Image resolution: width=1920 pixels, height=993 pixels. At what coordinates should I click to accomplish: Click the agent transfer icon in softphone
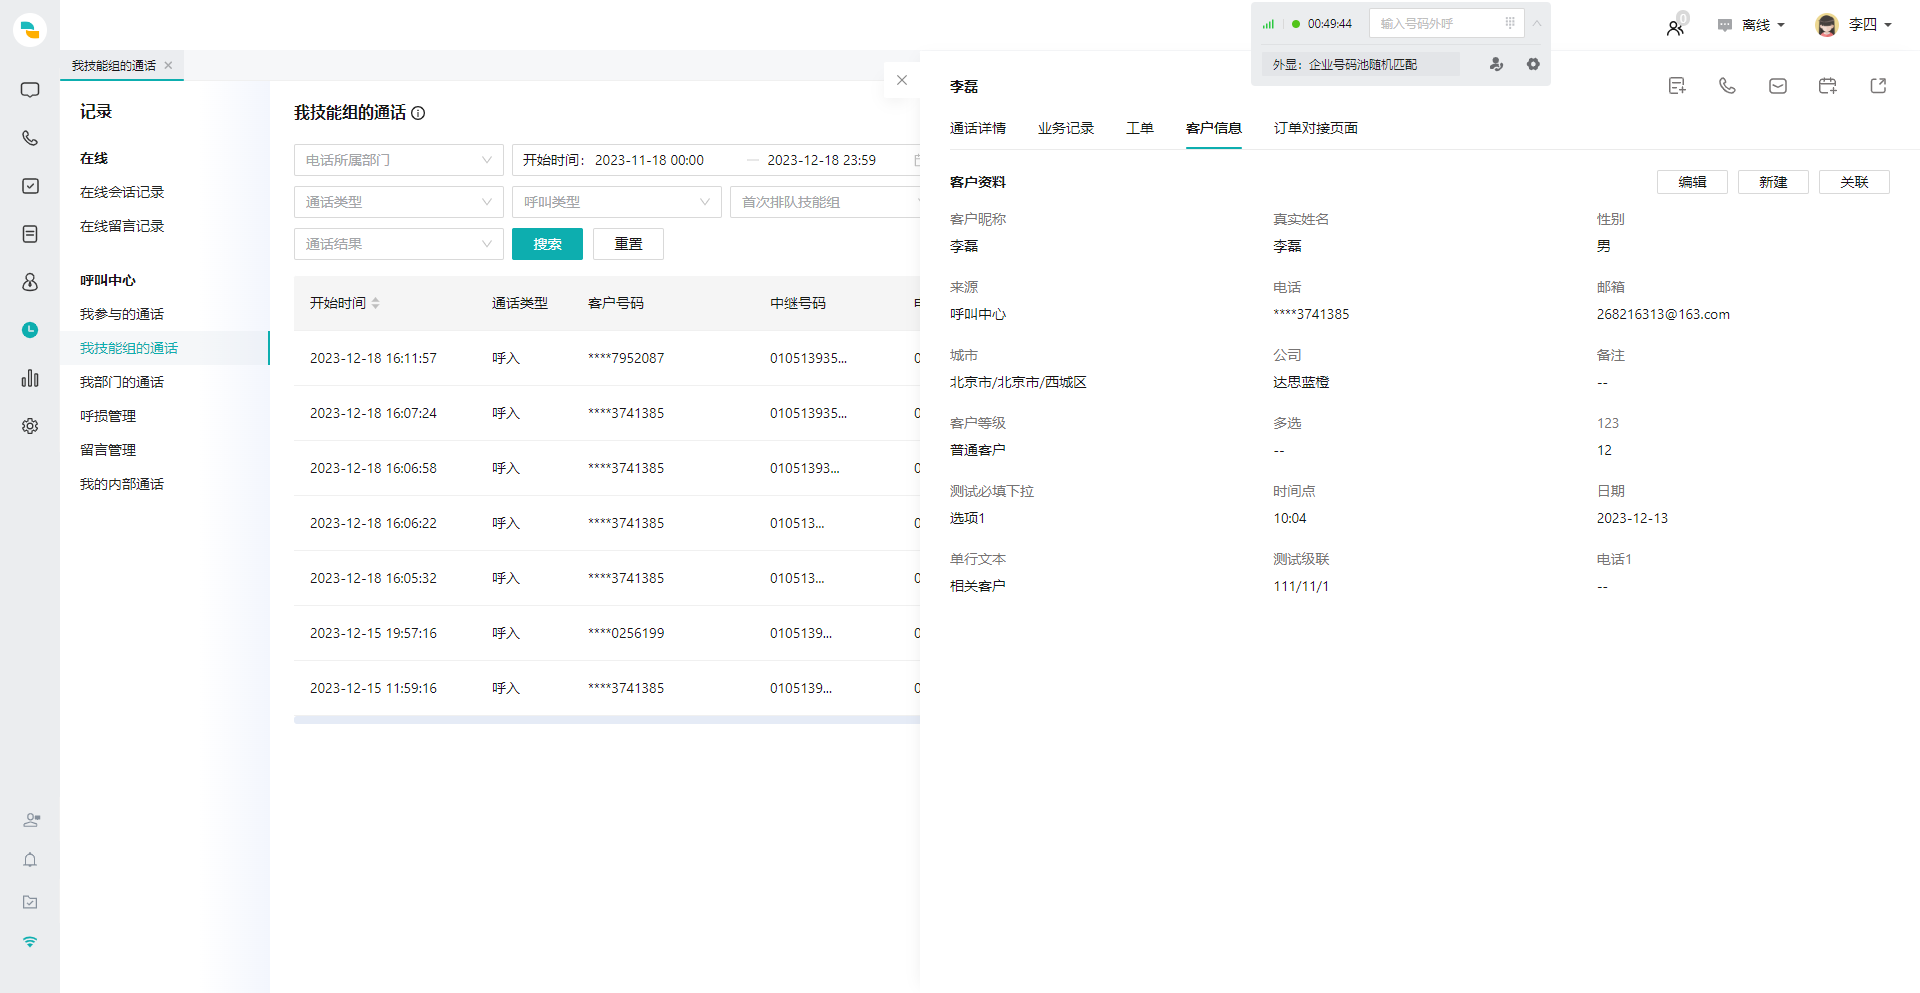point(1496,64)
